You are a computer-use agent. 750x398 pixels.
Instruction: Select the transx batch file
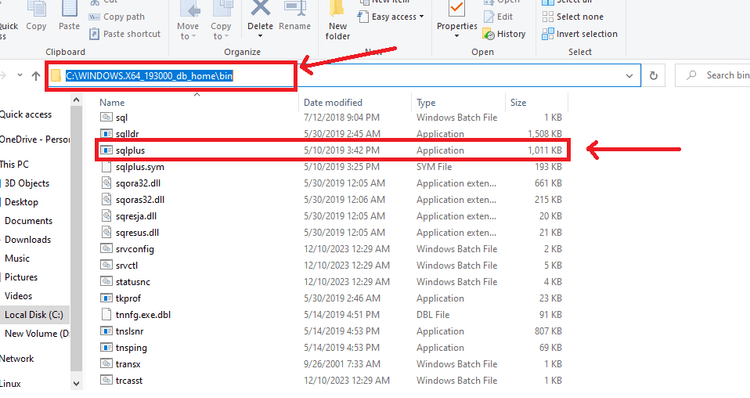tap(128, 364)
